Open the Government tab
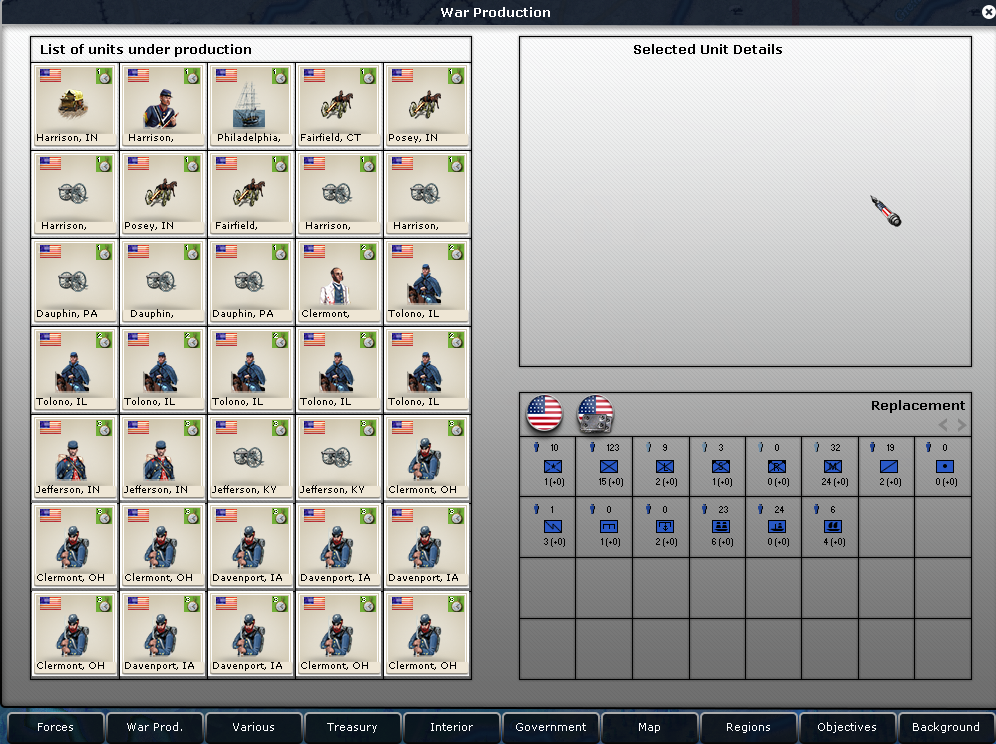Image resolution: width=996 pixels, height=744 pixels. pyautogui.click(x=550, y=727)
